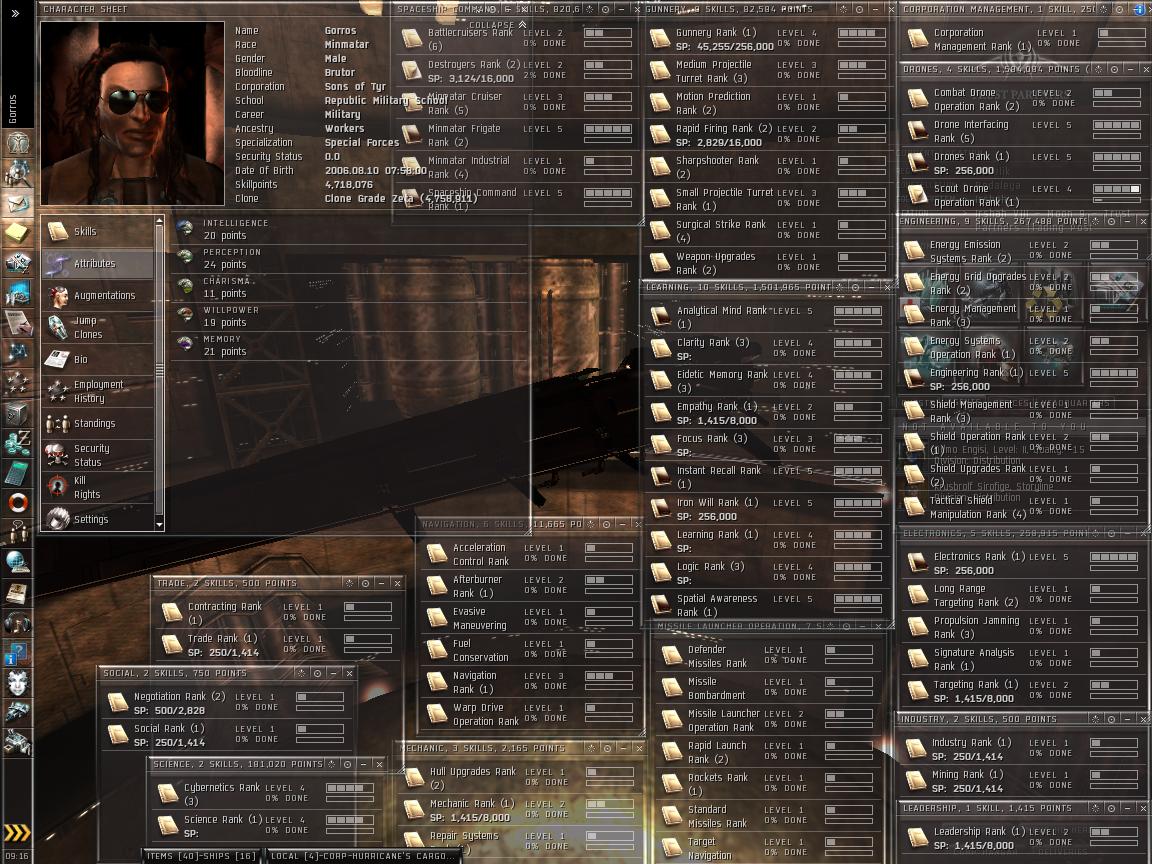Select the Attributes section
Screen dimensions: 1152x864
coord(98,263)
